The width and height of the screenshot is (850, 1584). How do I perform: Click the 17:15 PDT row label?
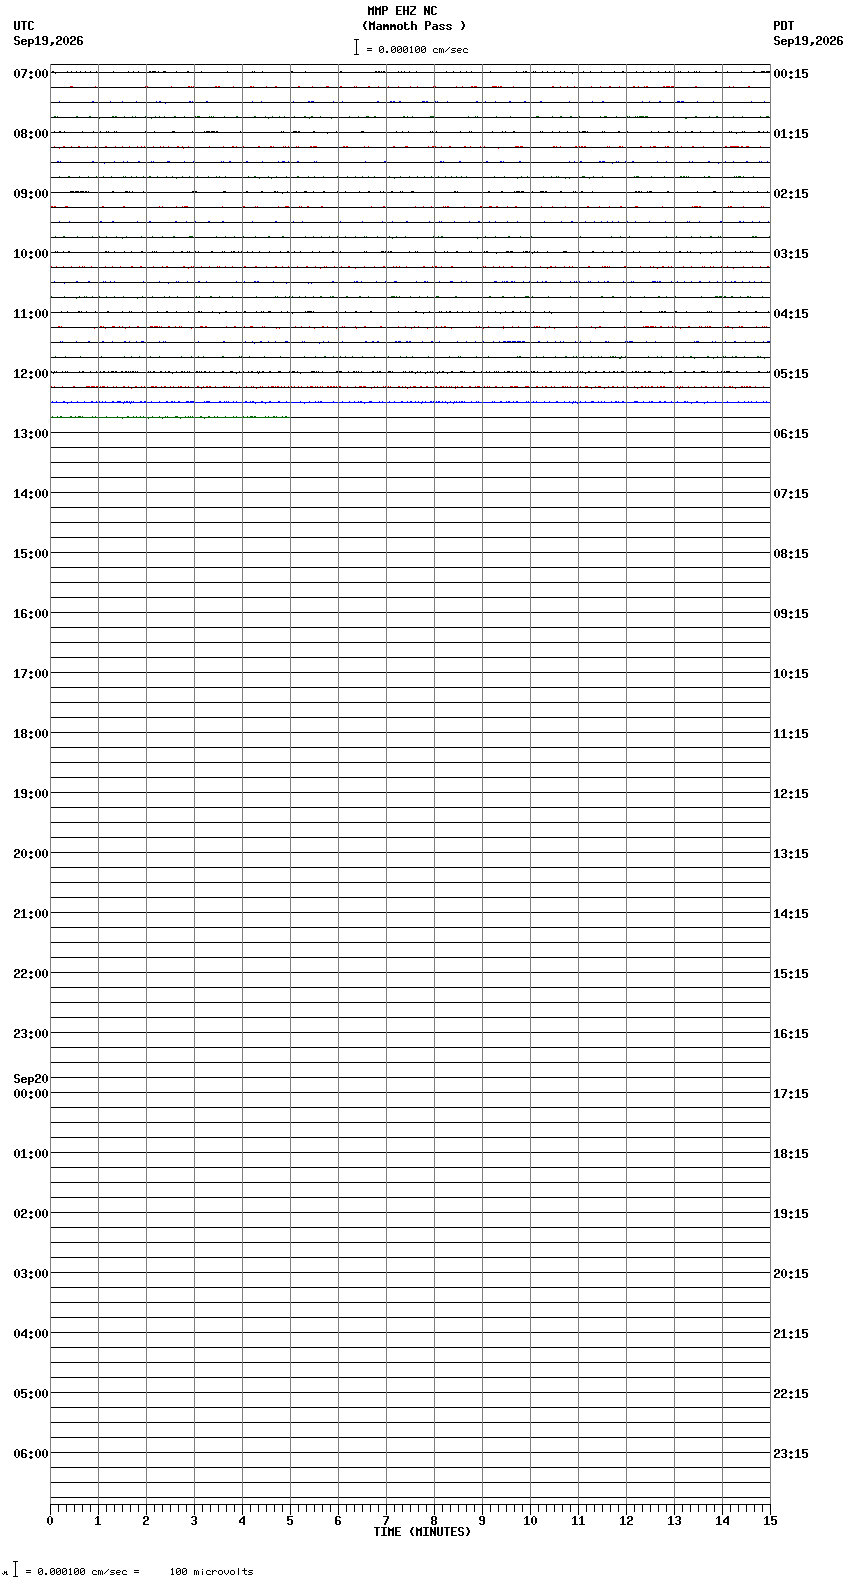tap(791, 1094)
